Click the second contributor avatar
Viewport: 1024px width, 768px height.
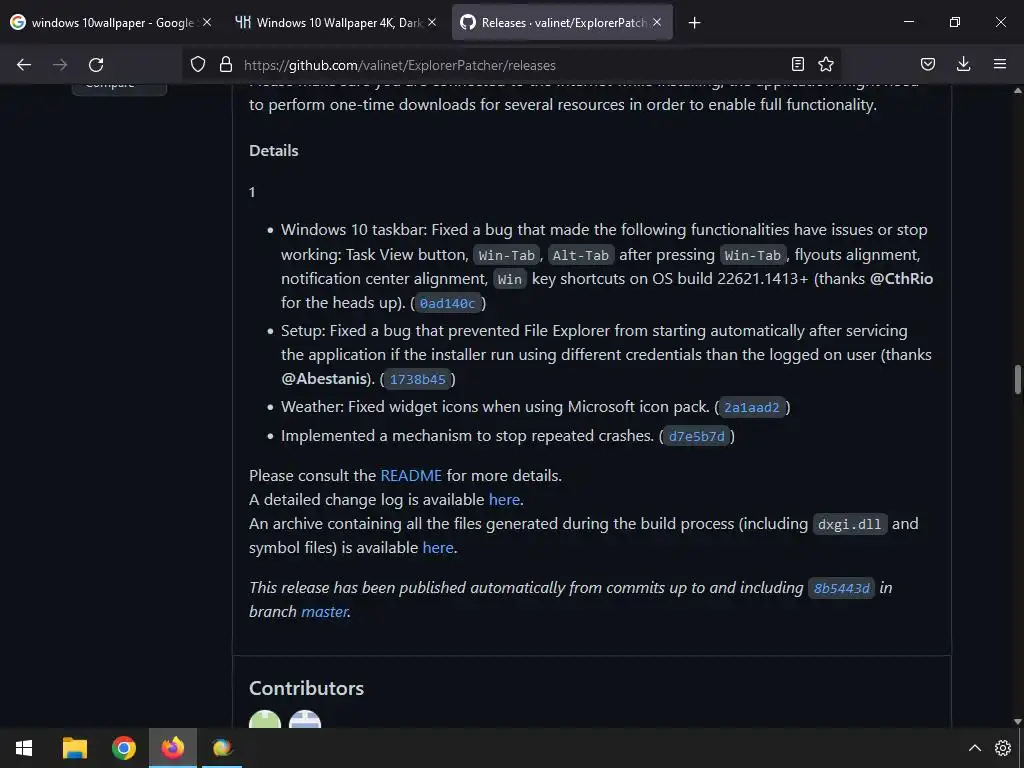[305, 720]
